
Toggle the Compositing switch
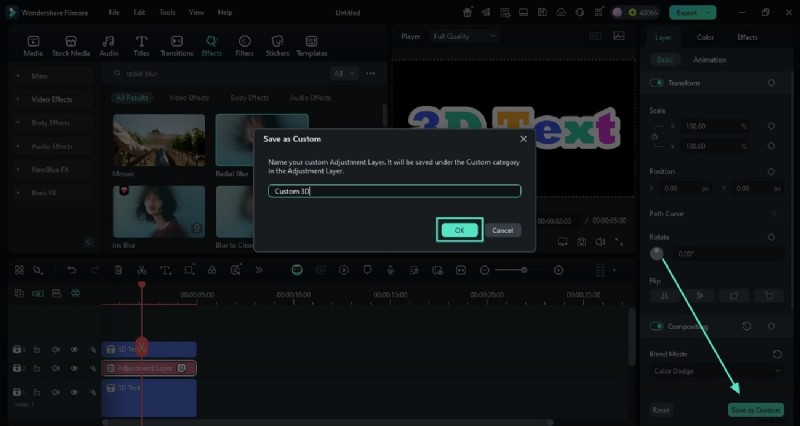(x=657, y=326)
